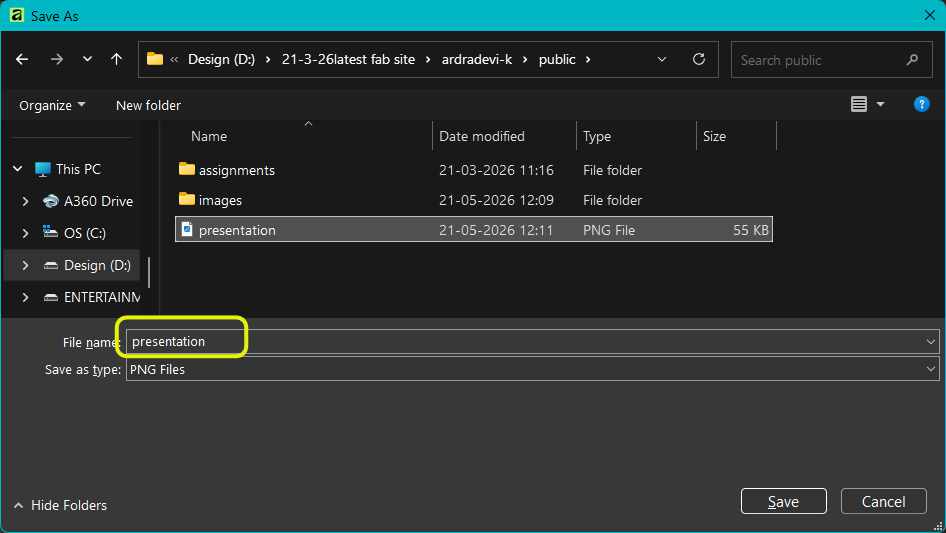This screenshot has height=533, width=946.
Task: Open address bar history dropdown
Action: tap(662, 59)
